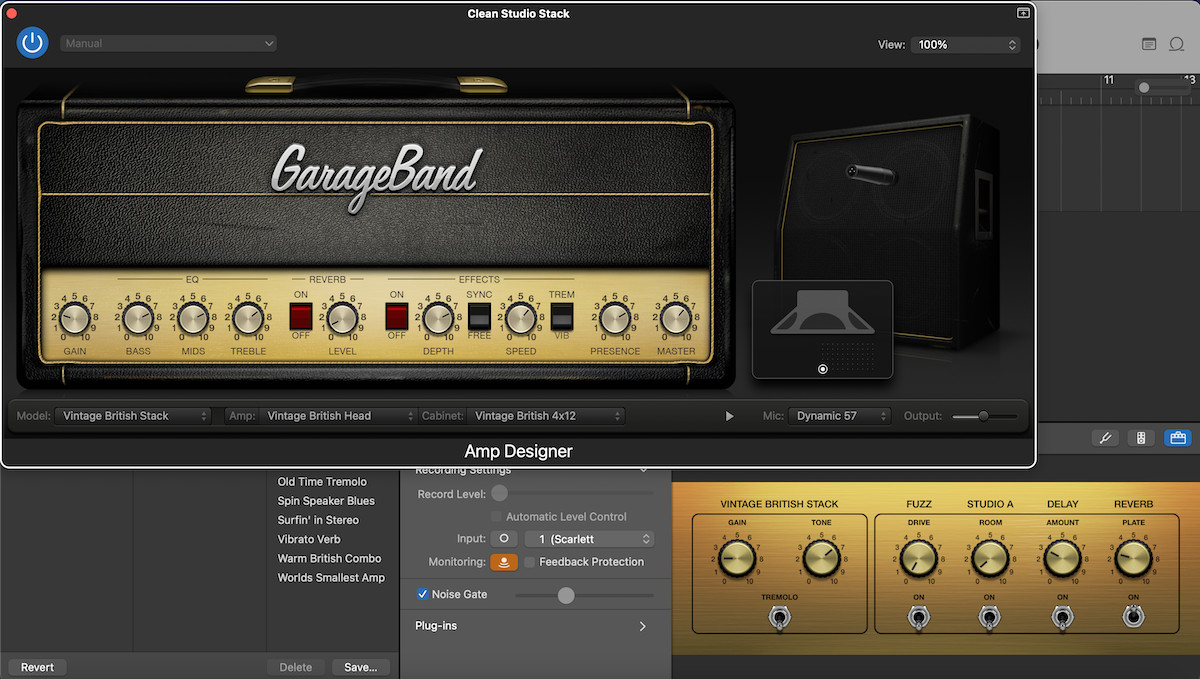This screenshot has width=1200, height=679.
Task: Open the note pad icon in toolbar
Action: click(x=1149, y=44)
